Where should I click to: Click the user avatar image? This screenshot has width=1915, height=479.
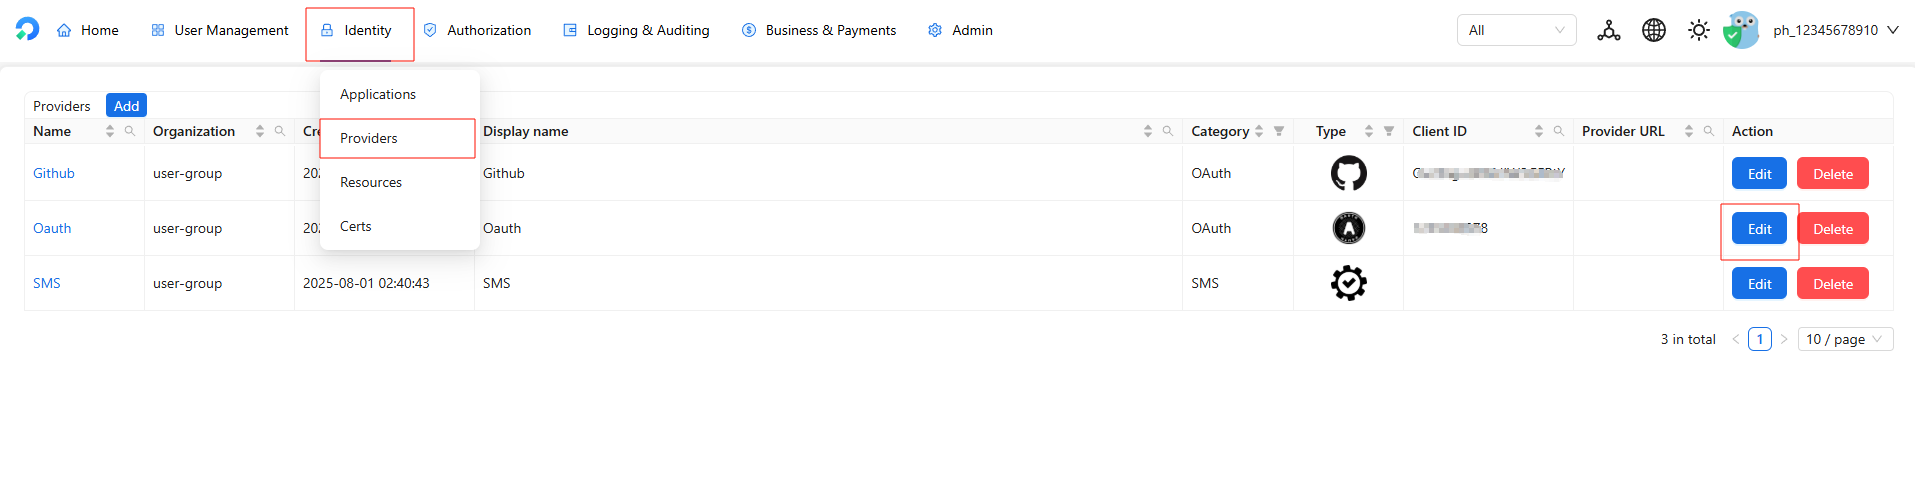[1741, 30]
